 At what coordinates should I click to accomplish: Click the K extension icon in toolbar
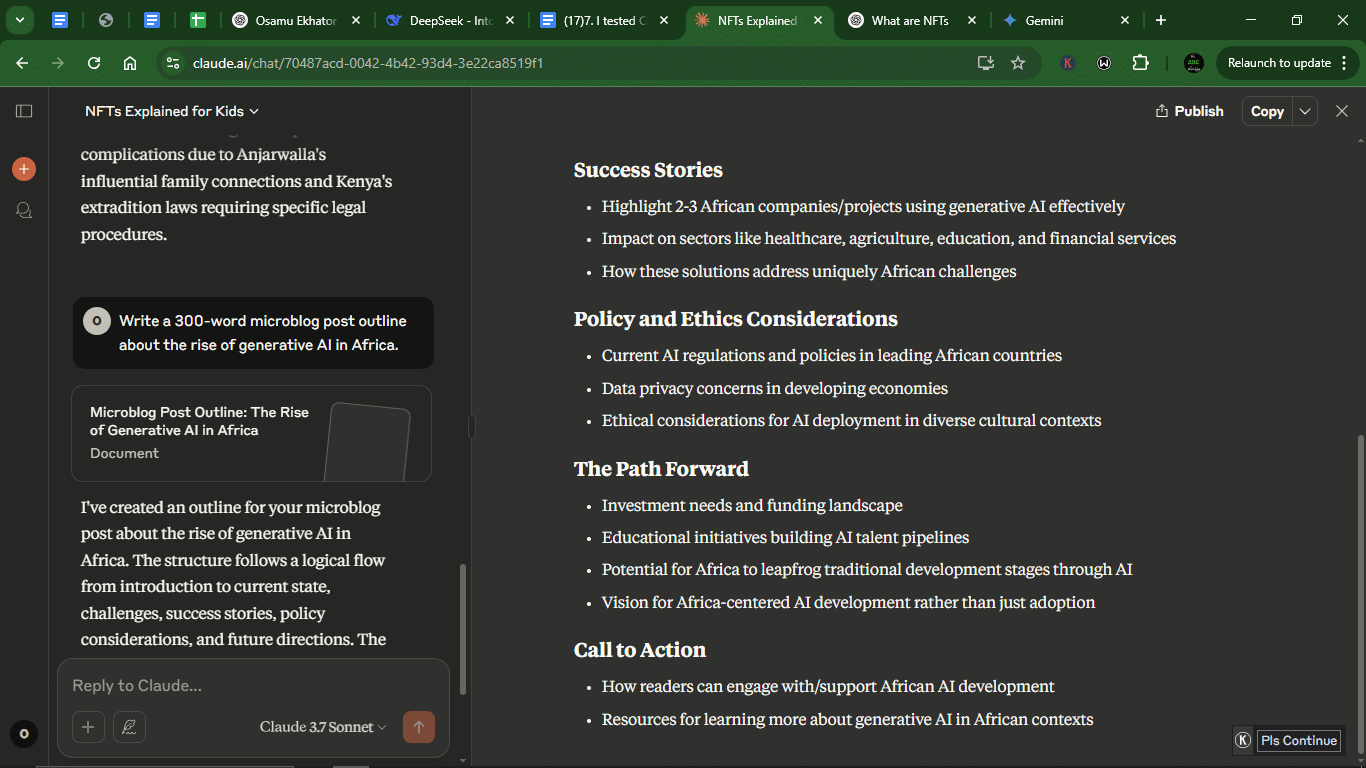(x=1068, y=63)
